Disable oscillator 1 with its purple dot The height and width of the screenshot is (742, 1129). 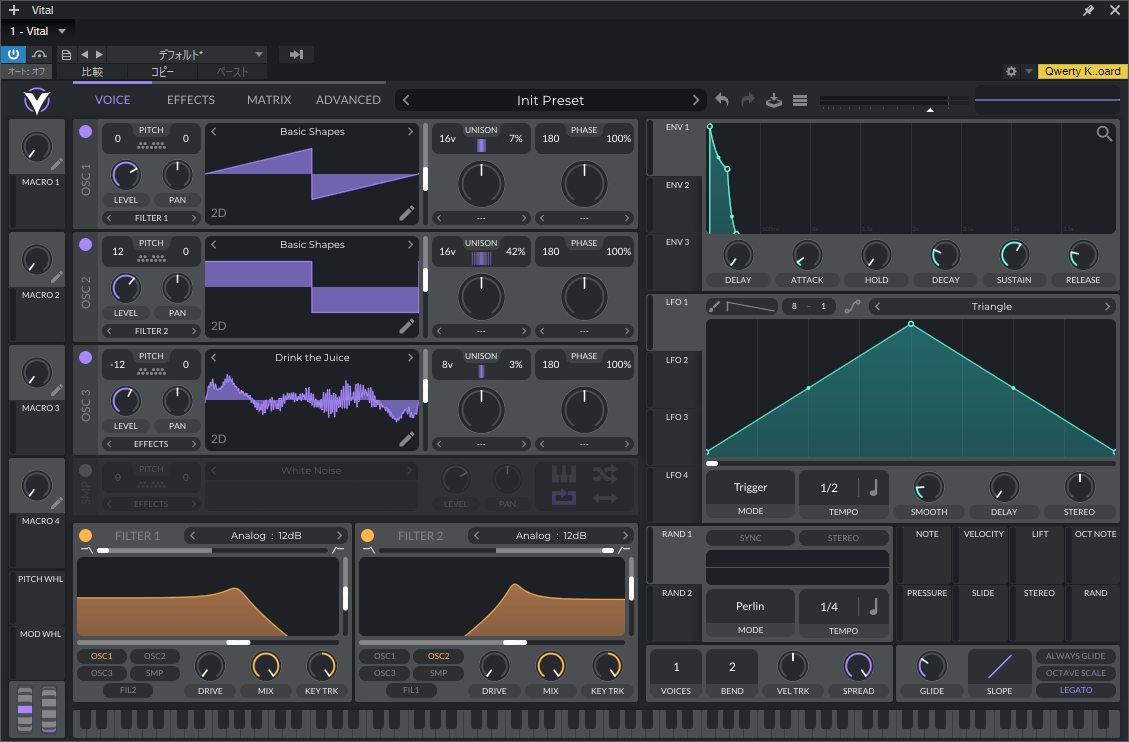pos(86,132)
